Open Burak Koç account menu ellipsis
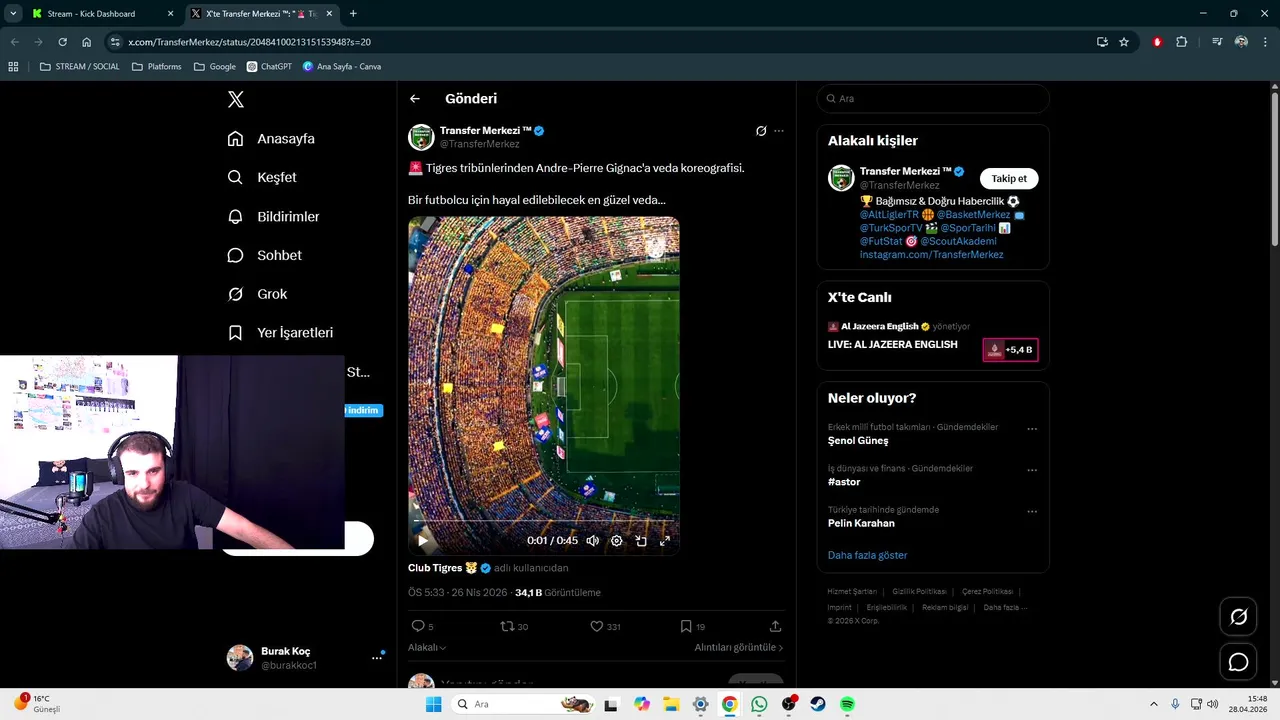1280x720 pixels. (x=377, y=657)
